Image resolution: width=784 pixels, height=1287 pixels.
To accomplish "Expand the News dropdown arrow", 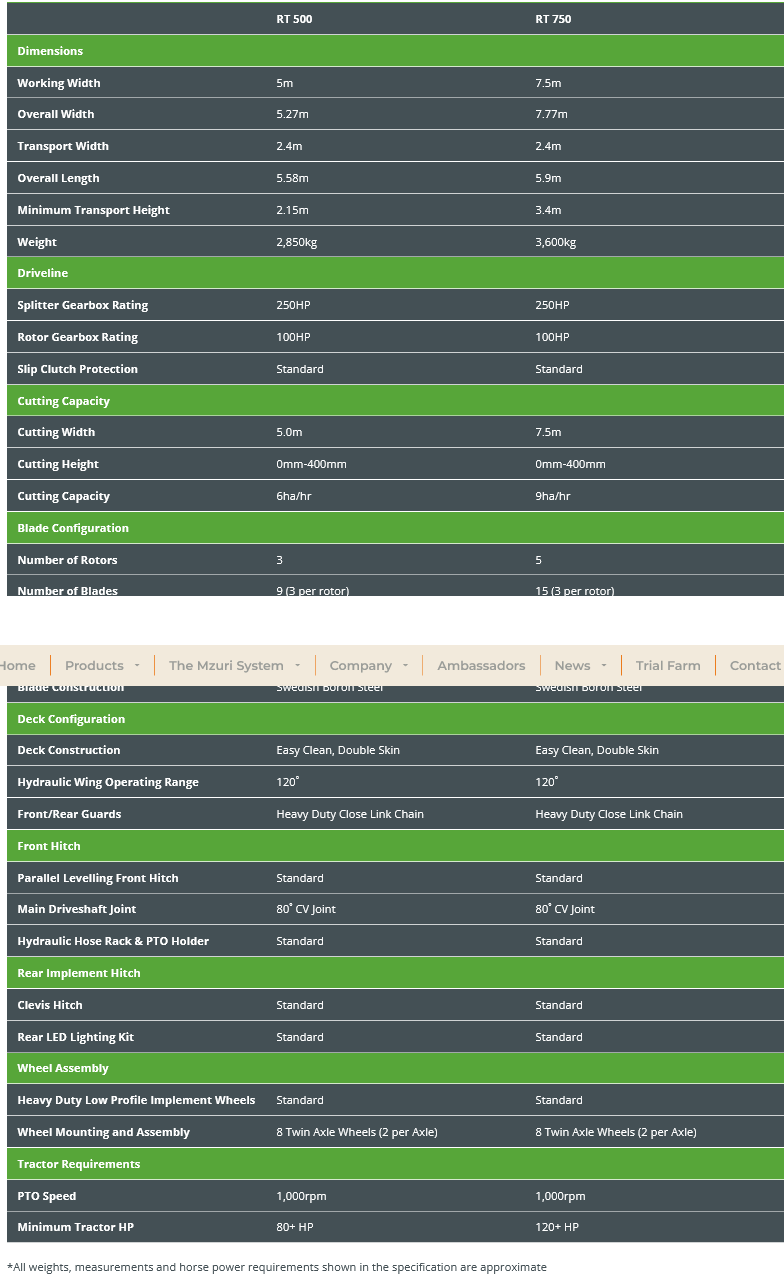I will [x=604, y=666].
